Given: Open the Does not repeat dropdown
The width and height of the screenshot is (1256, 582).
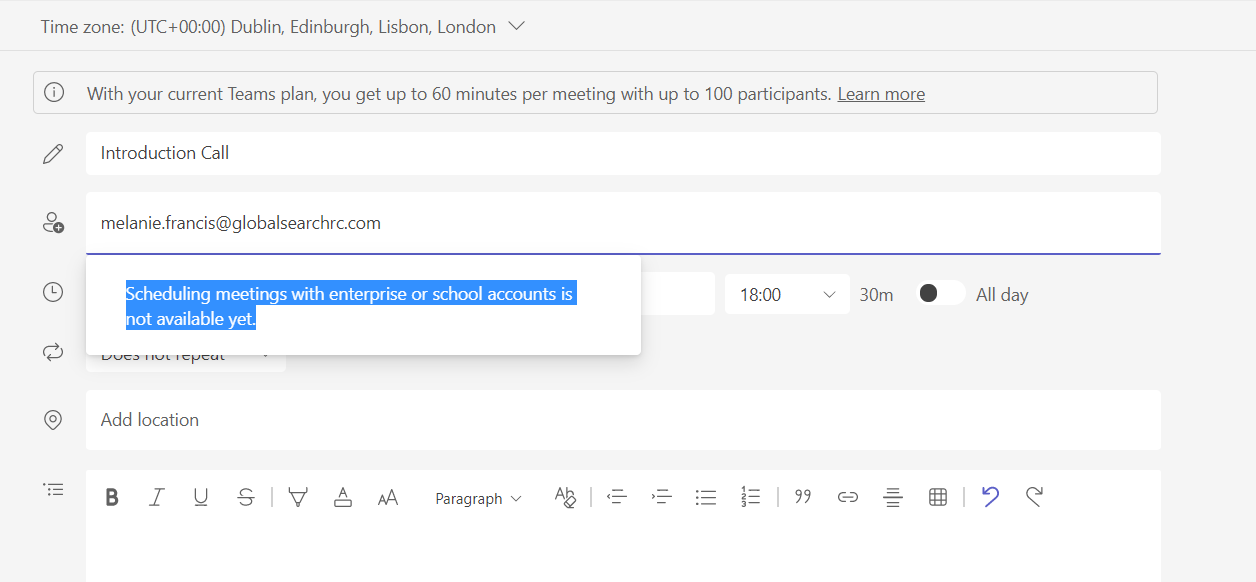Looking at the screenshot, I should (186, 355).
